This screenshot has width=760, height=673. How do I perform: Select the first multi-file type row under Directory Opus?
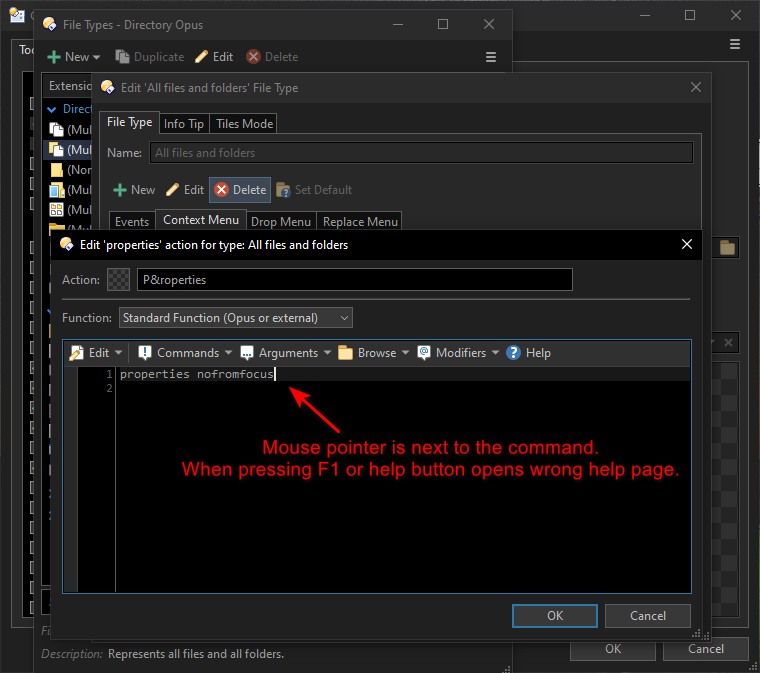69,130
